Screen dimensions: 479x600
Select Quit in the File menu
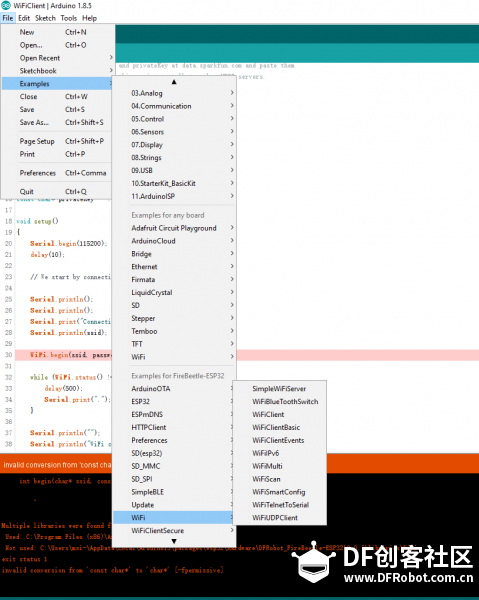point(57,192)
